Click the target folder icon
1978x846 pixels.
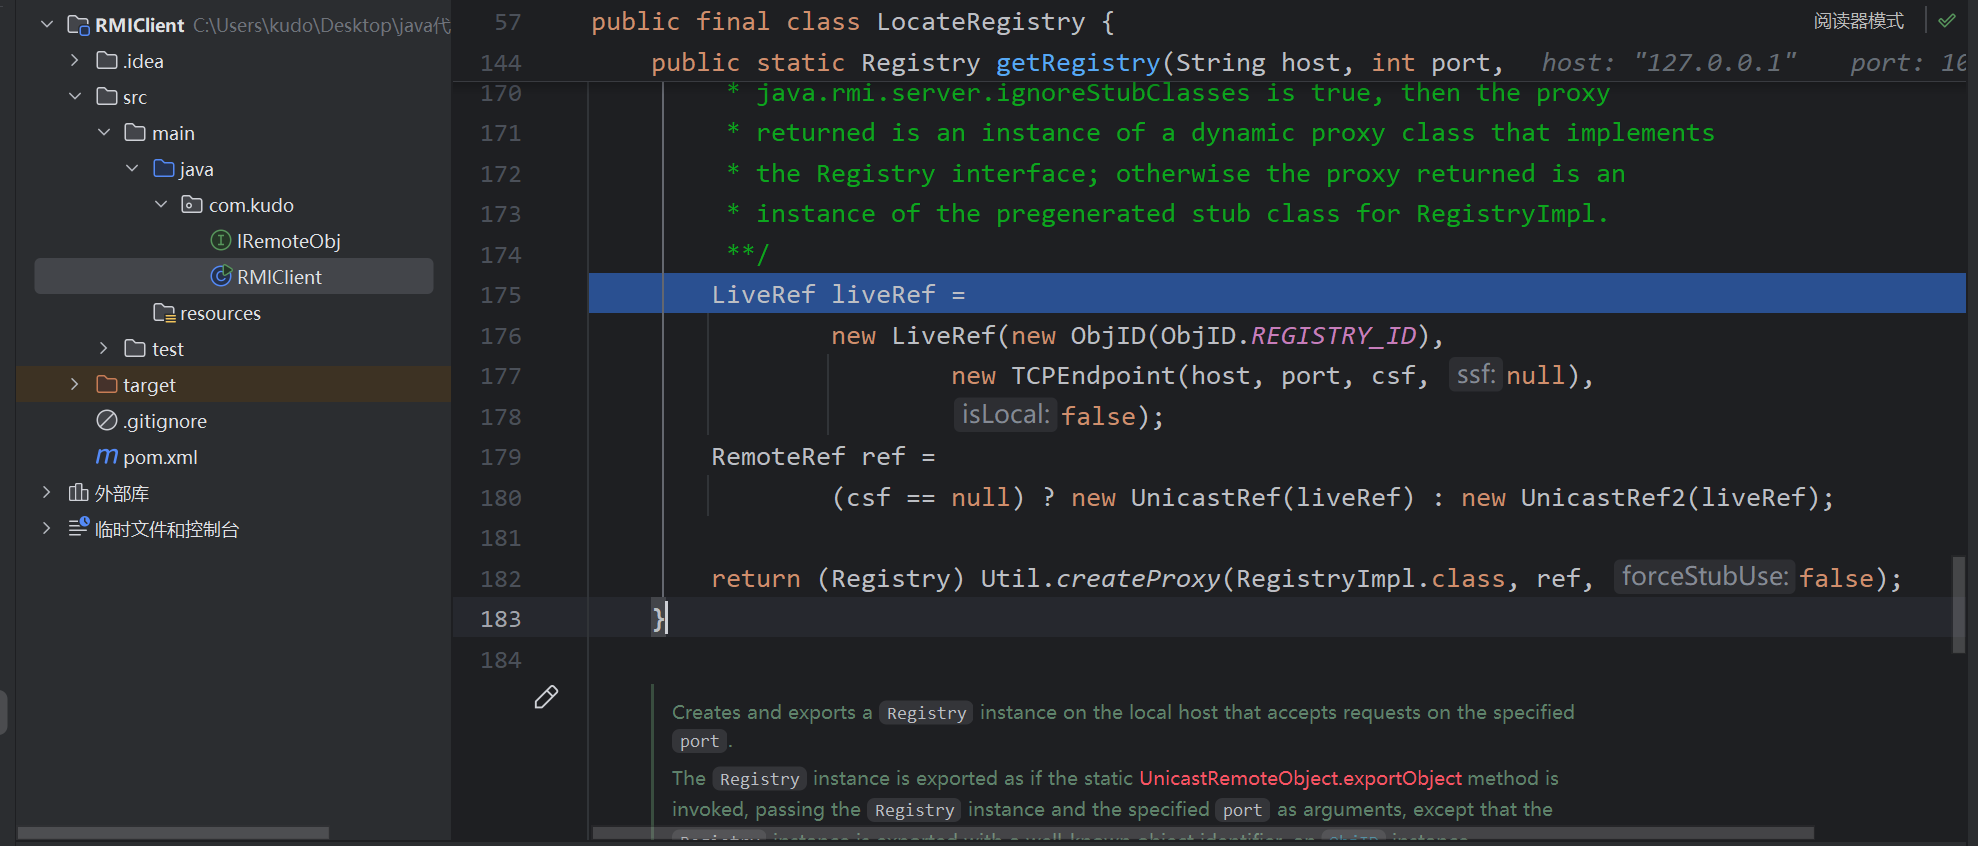(x=107, y=385)
